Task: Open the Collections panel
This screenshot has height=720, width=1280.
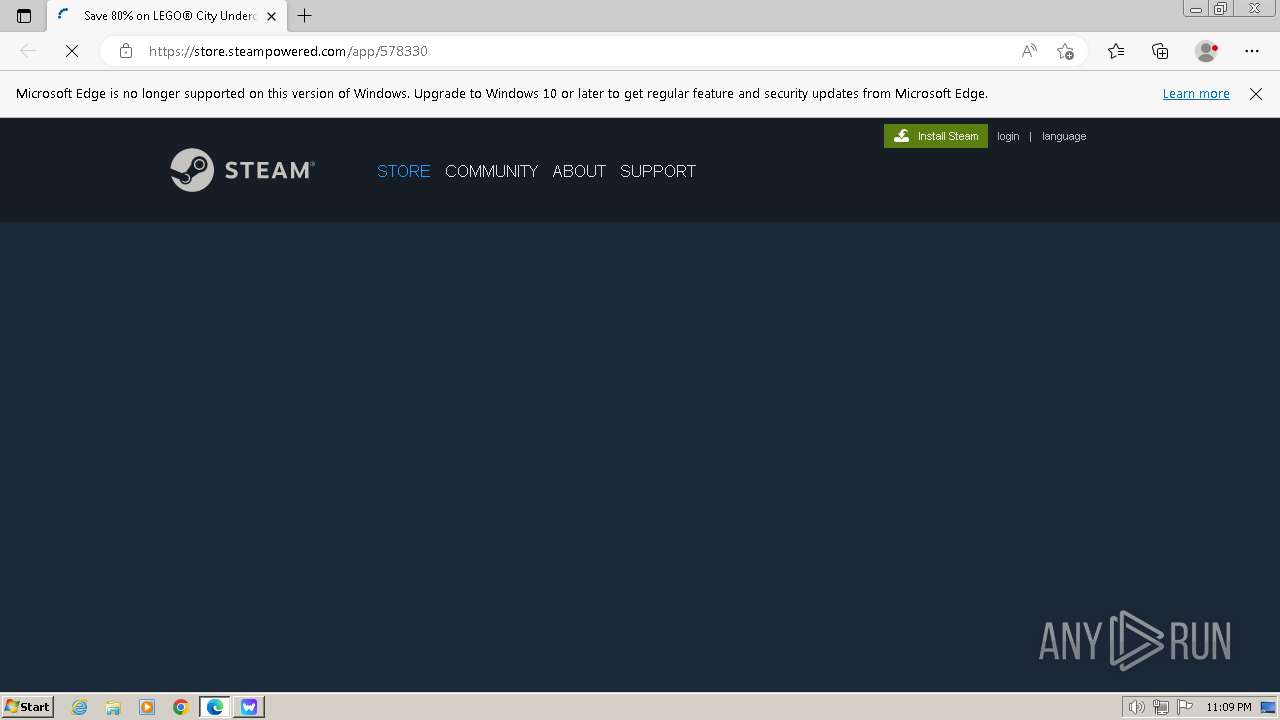Action: (1160, 51)
